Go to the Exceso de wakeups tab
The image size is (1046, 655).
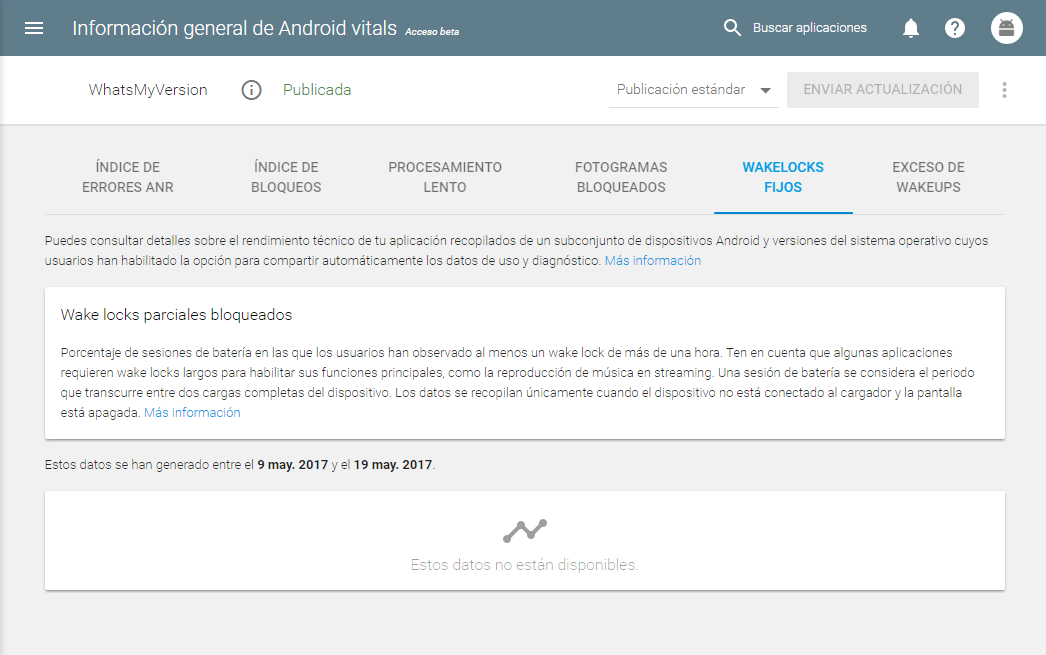929,177
